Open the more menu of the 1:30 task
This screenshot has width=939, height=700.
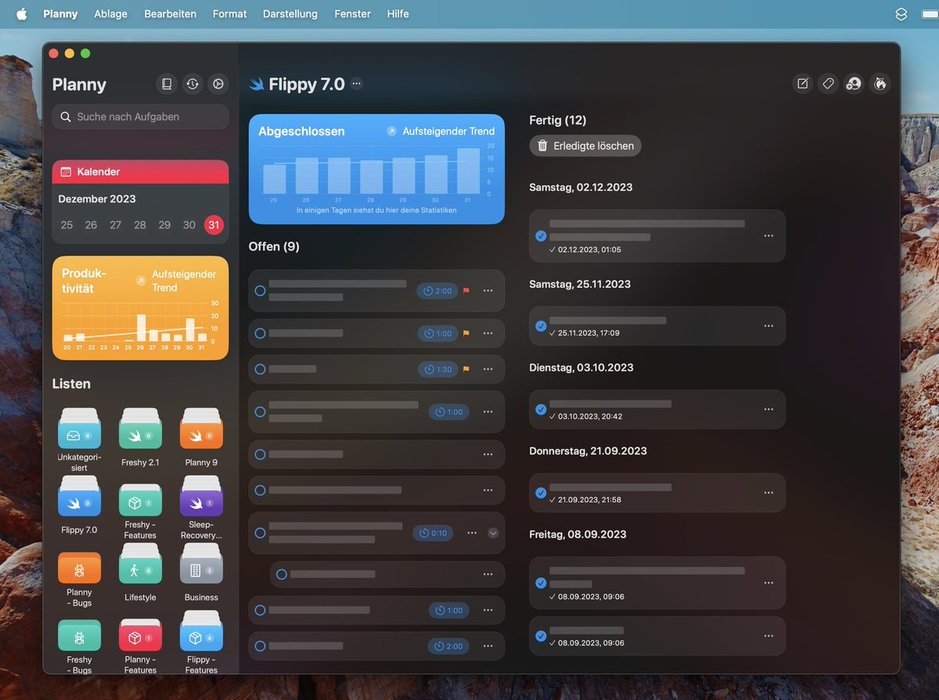point(488,369)
